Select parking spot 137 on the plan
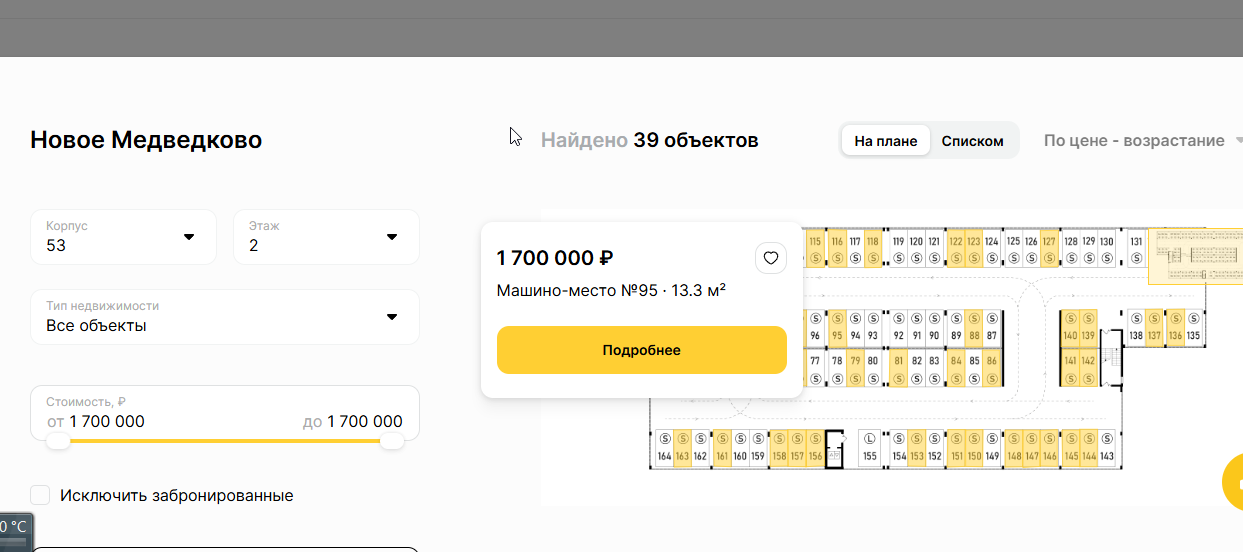The height and width of the screenshot is (552, 1243). [1154, 326]
